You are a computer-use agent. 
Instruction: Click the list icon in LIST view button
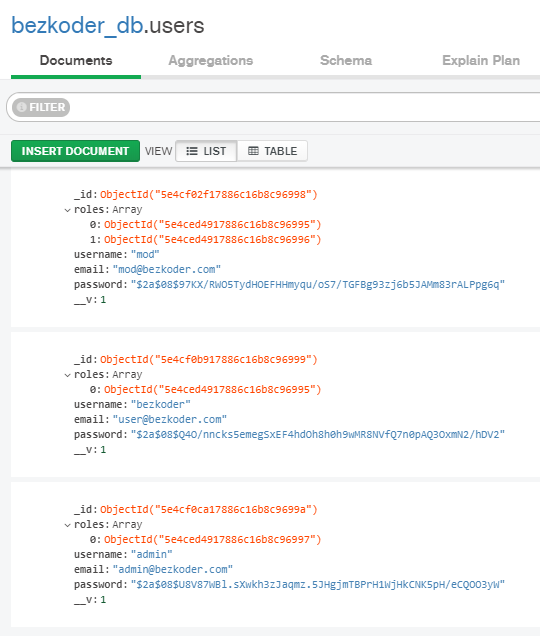pyautogui.click(x=191, y=151)
